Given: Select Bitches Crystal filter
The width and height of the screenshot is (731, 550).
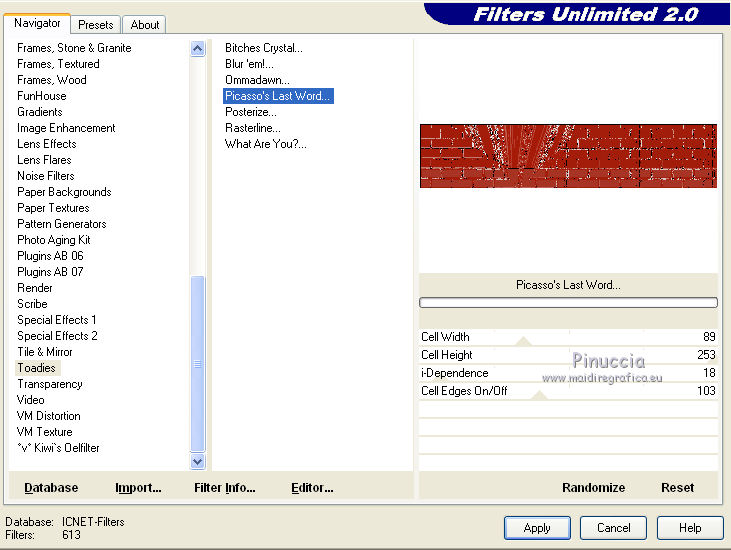Looking at the screenshot, I should coord(264,48).
